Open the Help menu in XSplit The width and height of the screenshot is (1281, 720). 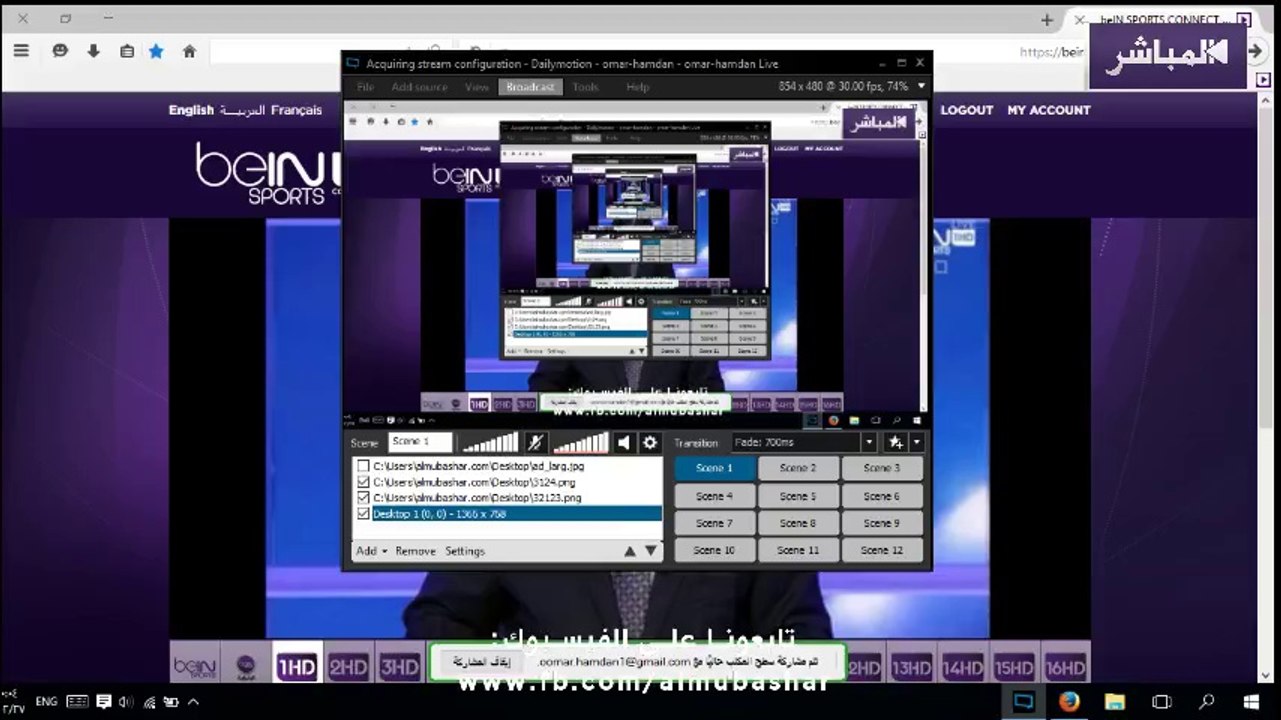(x=638, y=87)
